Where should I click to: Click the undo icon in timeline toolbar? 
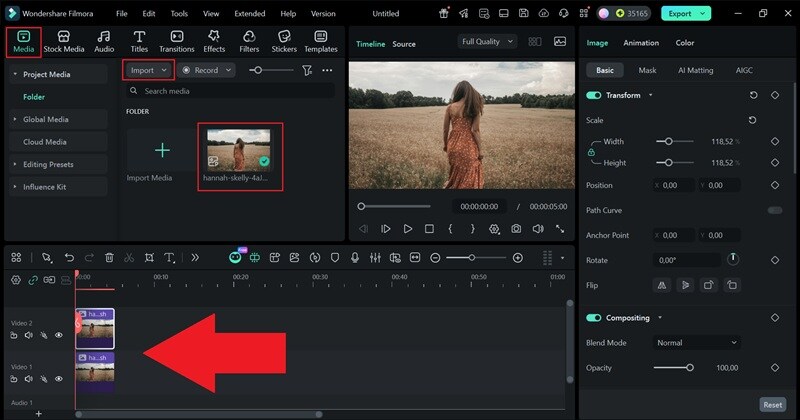[x=69, y=258]
